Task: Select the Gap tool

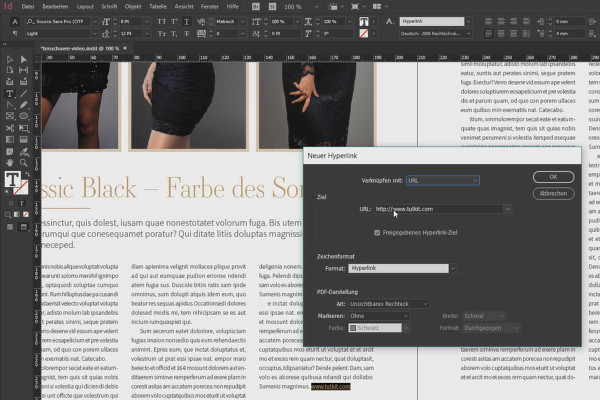Action: pyautogui.click(x=24, y=70)
